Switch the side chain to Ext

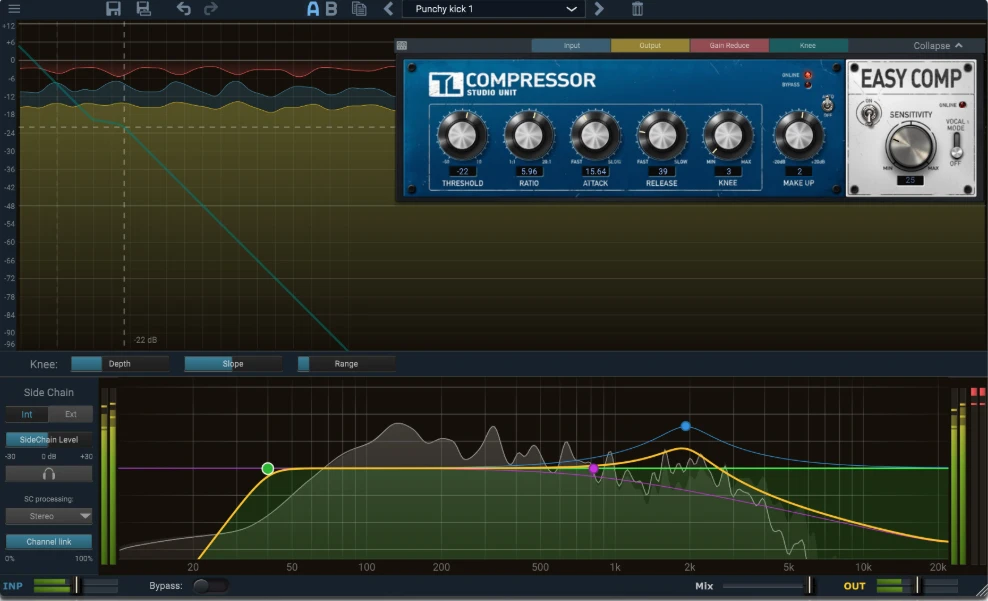click(x=71, y=414)
